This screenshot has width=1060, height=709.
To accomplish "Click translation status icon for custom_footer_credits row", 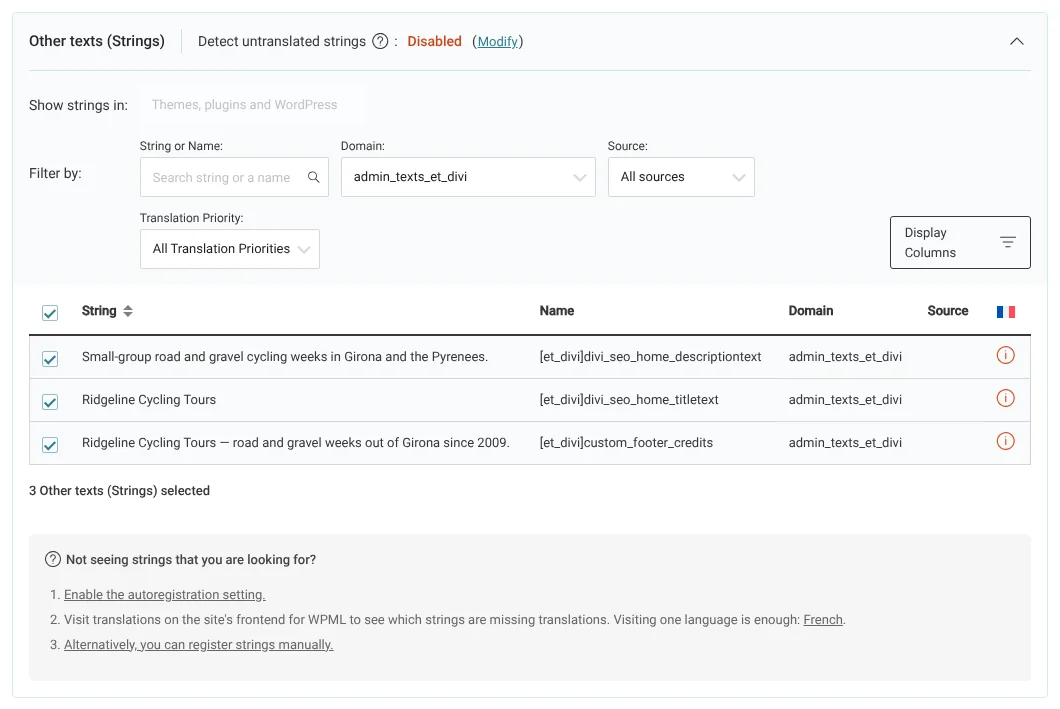I will (x=1005, y=442).
